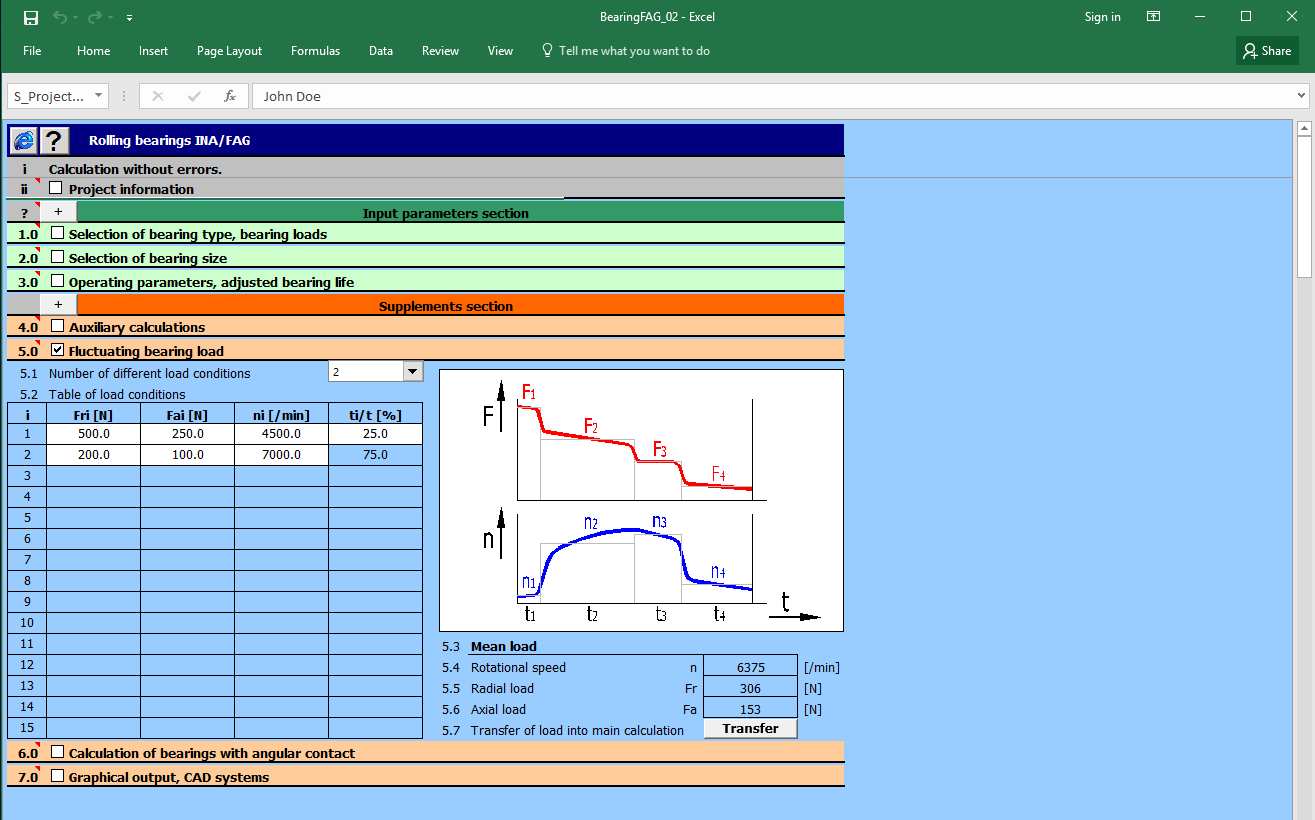Open the Formulas tab
The width and height of the screenshot is (1315, 820).
pyautogui.click(x=315, y=51)
